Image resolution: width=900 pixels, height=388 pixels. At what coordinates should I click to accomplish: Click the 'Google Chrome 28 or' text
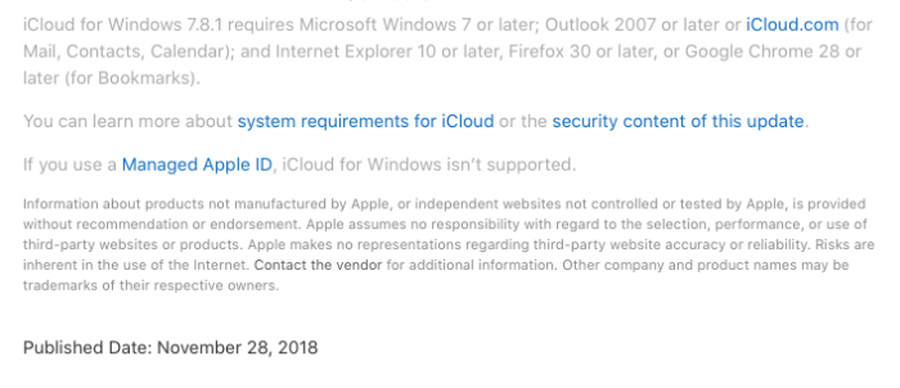tap(773, 52)
